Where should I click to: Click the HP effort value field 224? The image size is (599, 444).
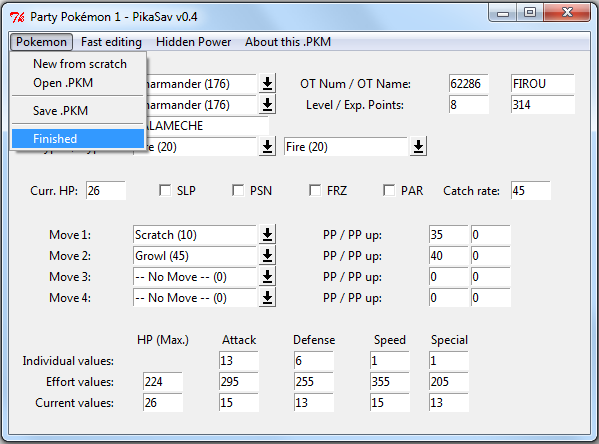pyautogui.click(x=163, y=382)
